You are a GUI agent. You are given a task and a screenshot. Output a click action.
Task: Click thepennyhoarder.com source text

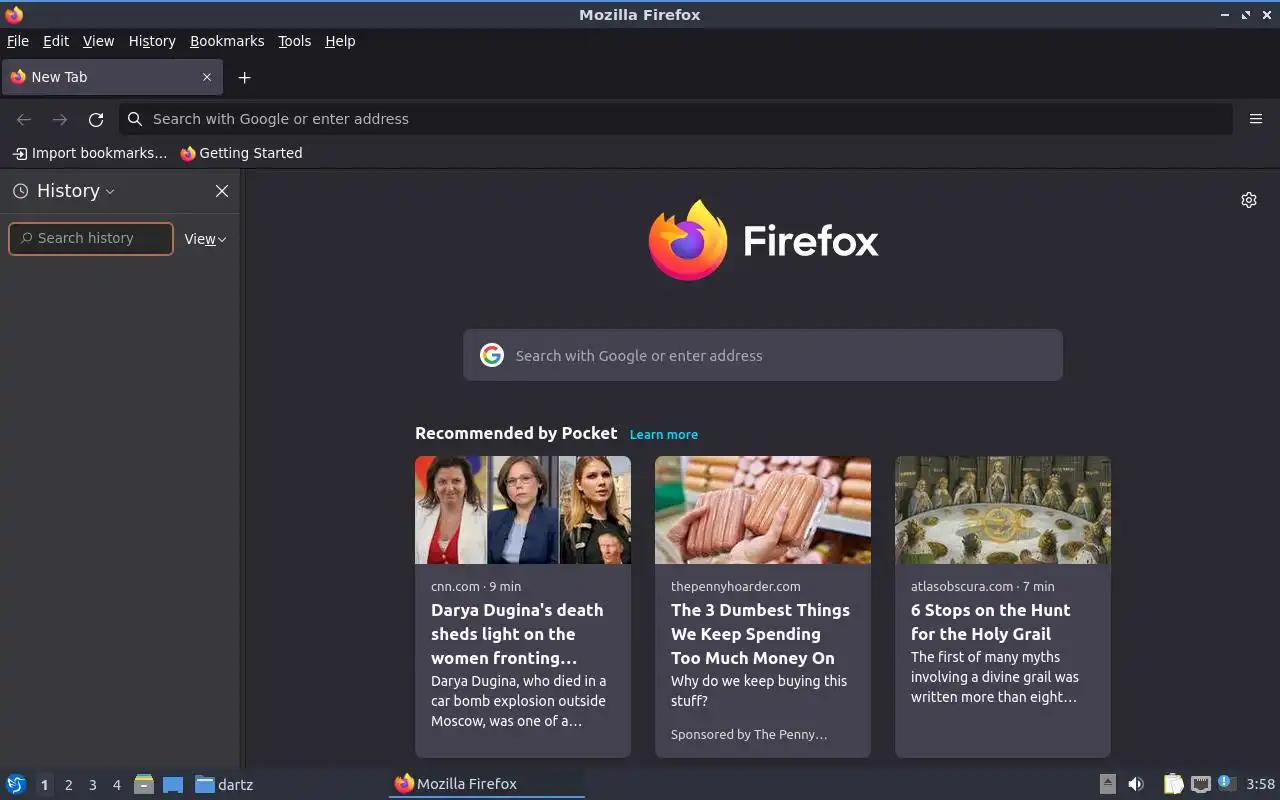736,586
